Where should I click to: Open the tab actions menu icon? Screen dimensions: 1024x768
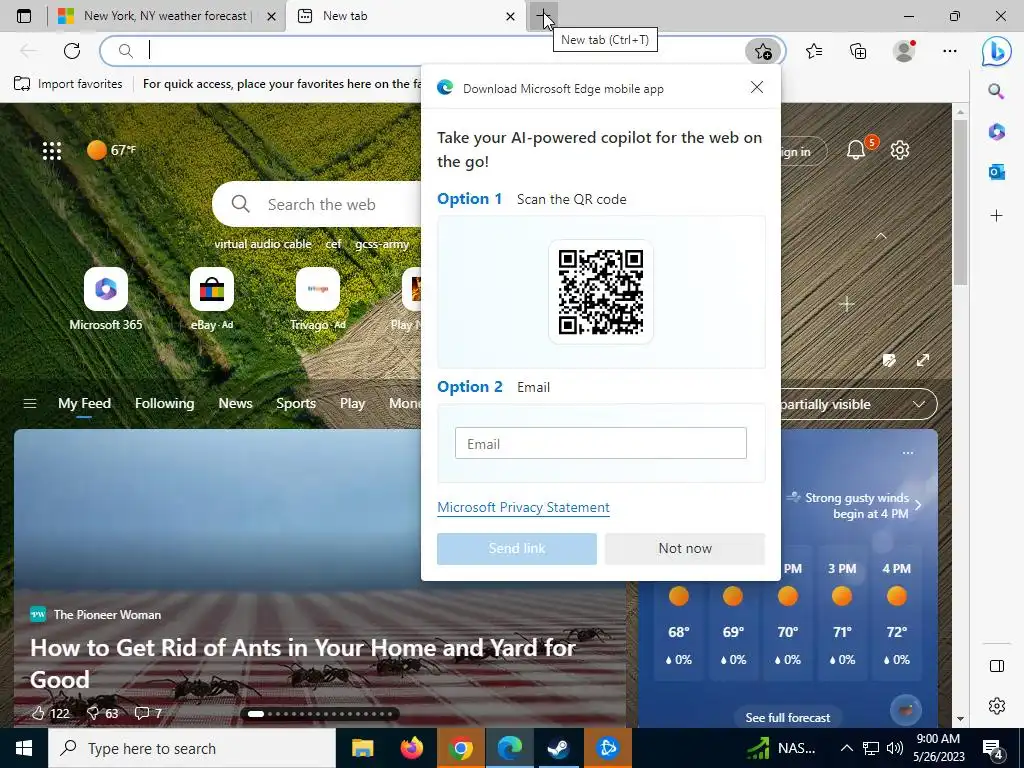tap(24, 16)
